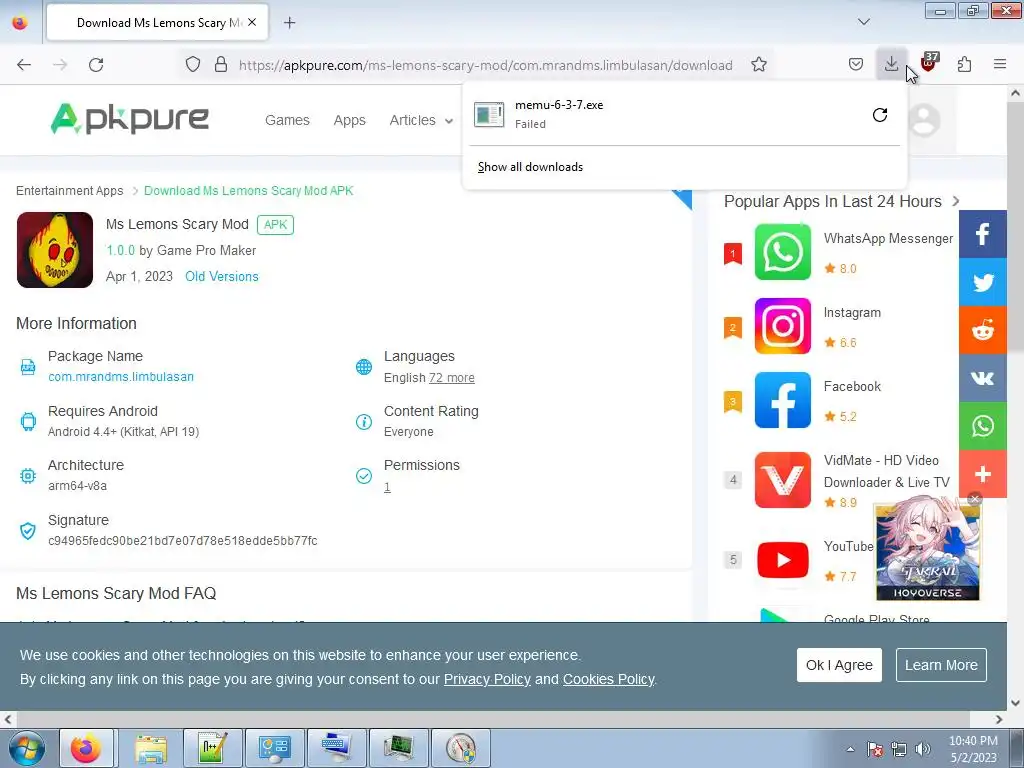Click Learn More about cookies
The image size is (1024, 768).
(x=941, y=665)
